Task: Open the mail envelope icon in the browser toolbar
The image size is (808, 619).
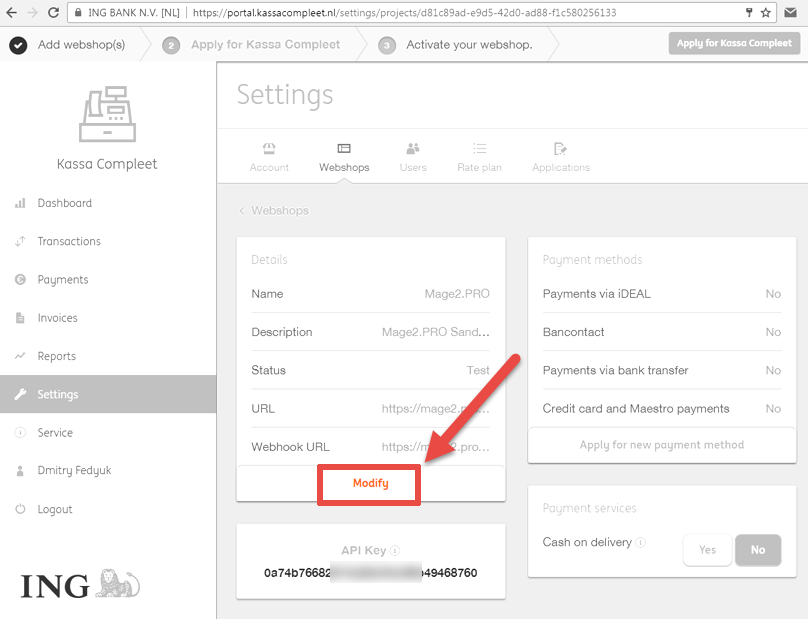Action: point(790,12)
